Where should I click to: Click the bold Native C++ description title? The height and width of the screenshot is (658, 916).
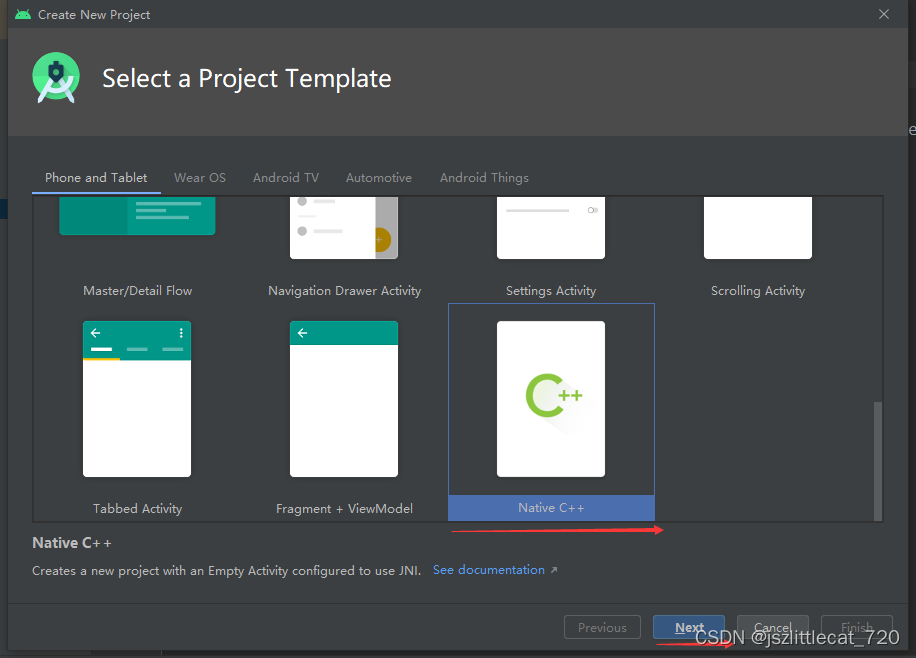point(72,543)
